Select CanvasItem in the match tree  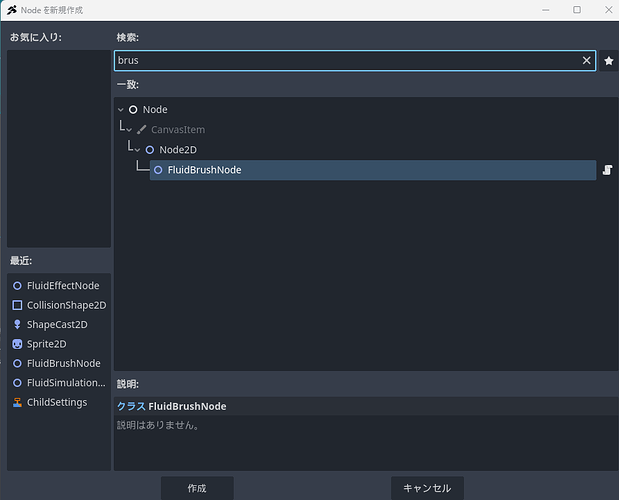(x=178, y=129)
